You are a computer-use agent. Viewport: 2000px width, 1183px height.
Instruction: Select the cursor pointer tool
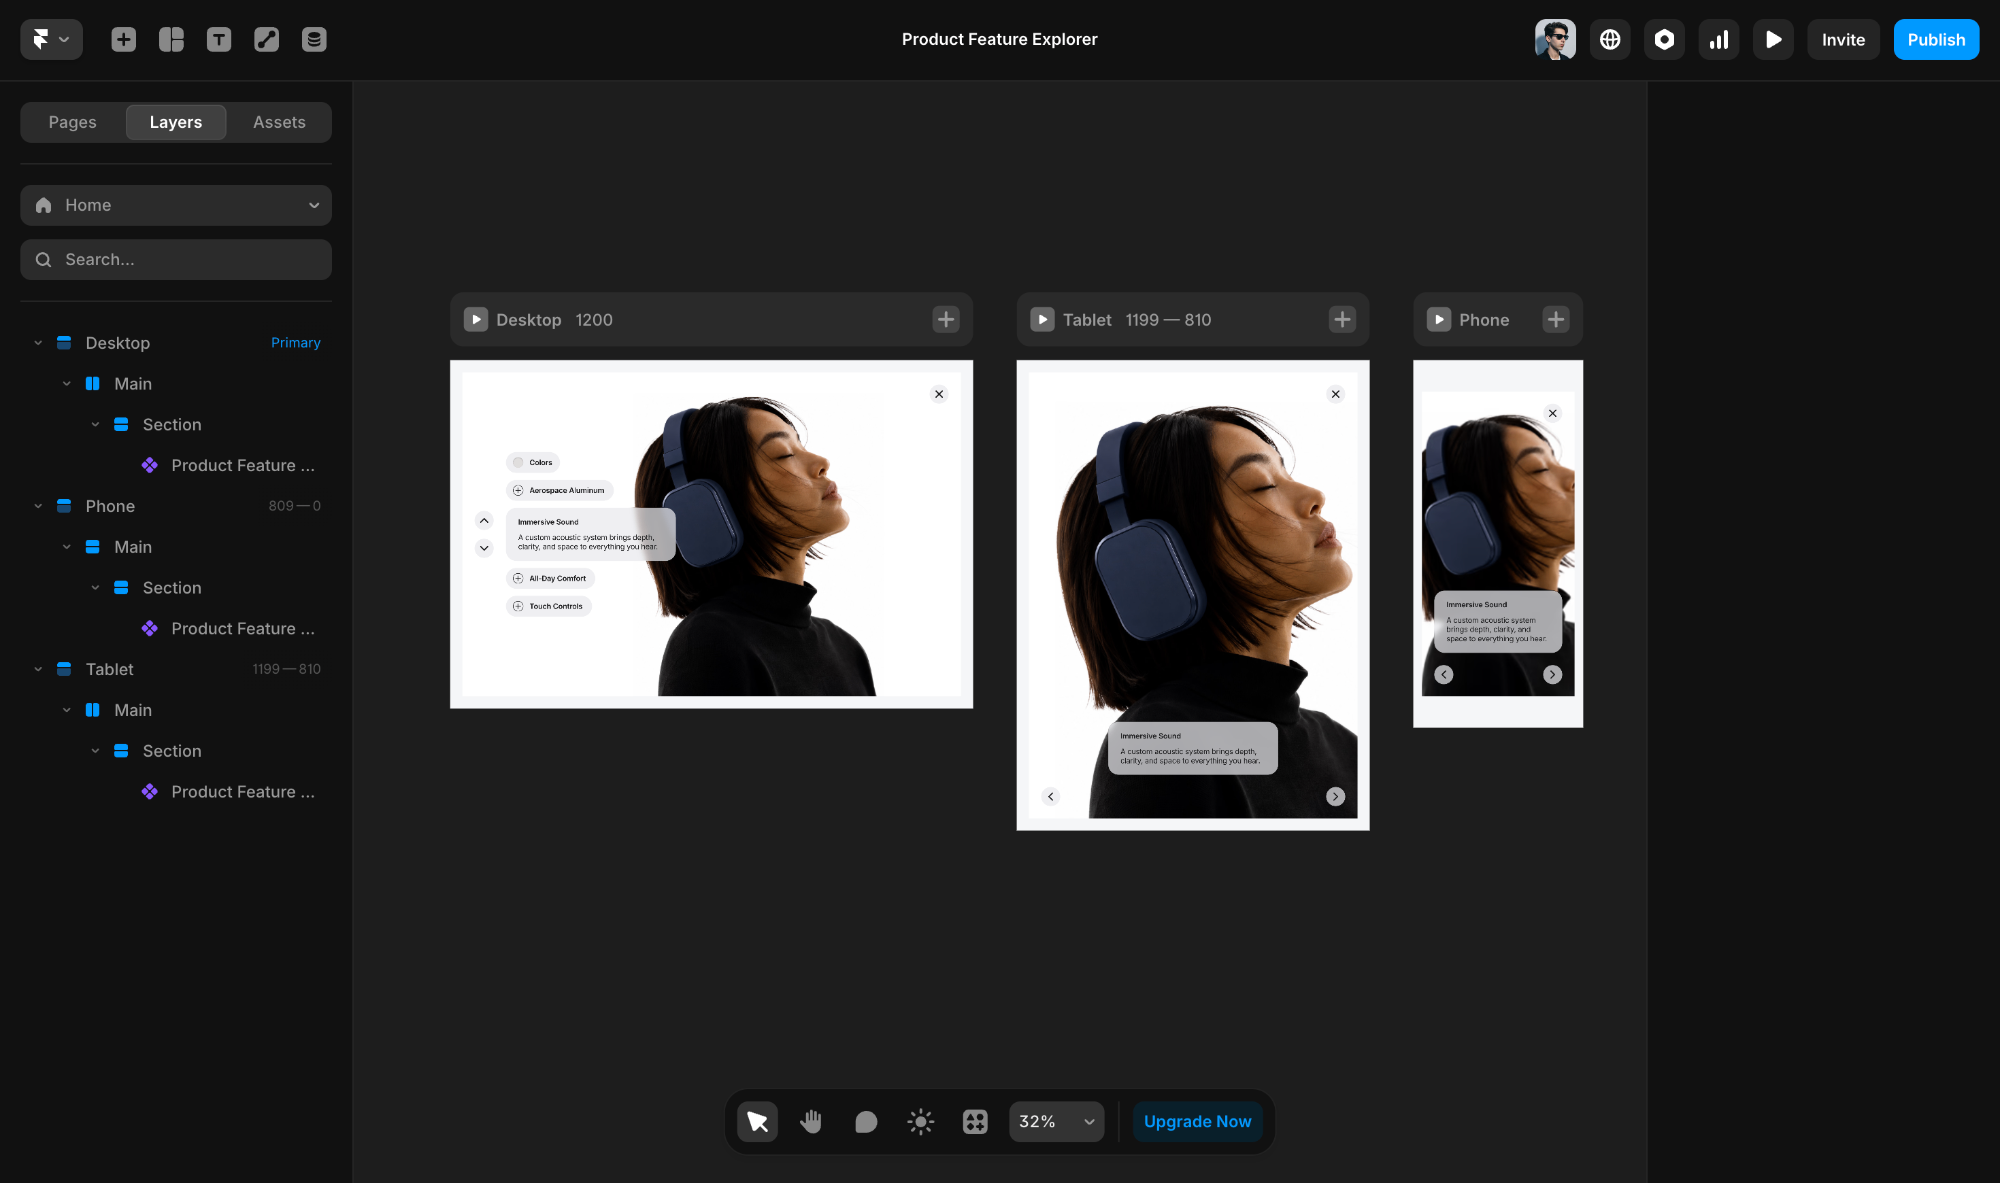pyautogui.click(x=757, y=1121)
